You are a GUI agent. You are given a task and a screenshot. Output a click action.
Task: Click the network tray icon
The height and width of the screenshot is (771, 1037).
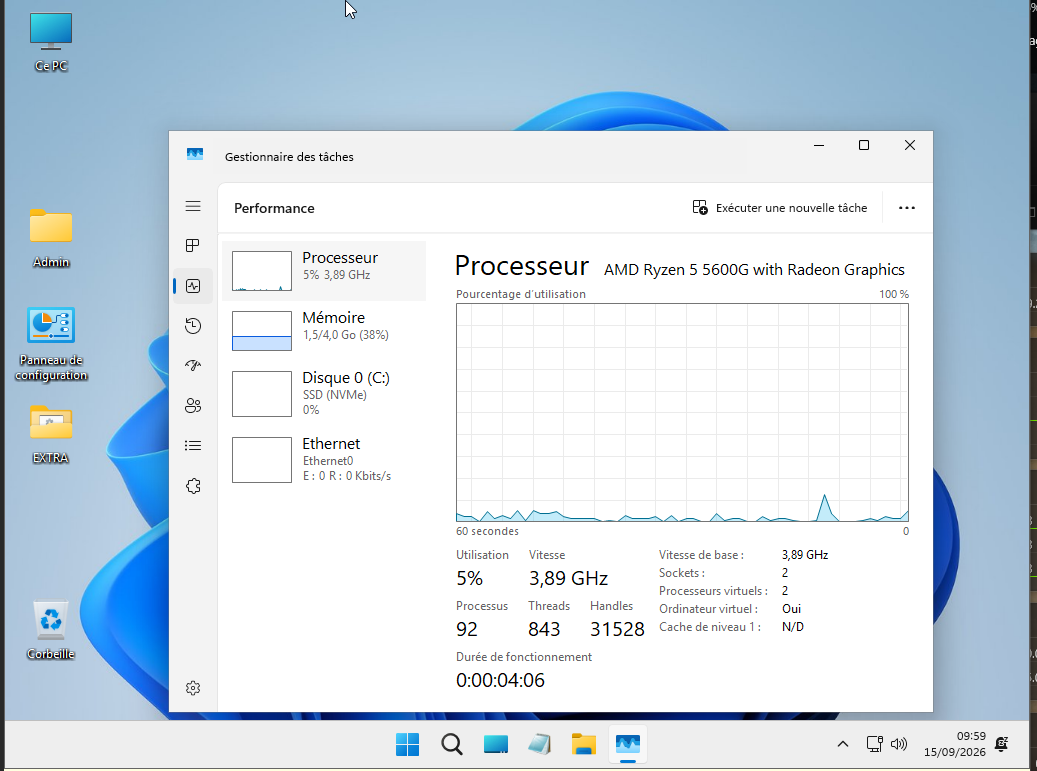[x=874, y=745]
